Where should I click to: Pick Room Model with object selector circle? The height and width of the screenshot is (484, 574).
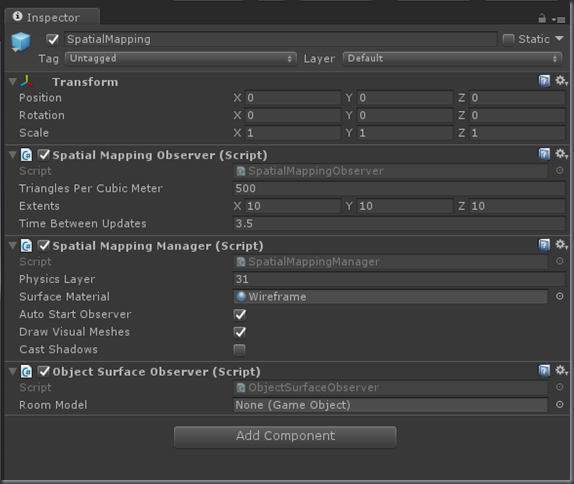tap(559, 405)
